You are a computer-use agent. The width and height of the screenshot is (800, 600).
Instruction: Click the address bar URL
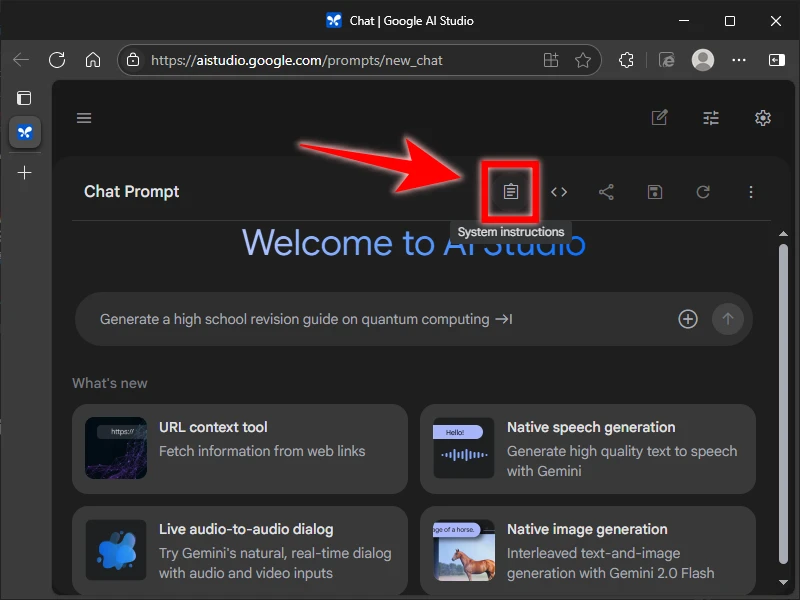[296, 60]
